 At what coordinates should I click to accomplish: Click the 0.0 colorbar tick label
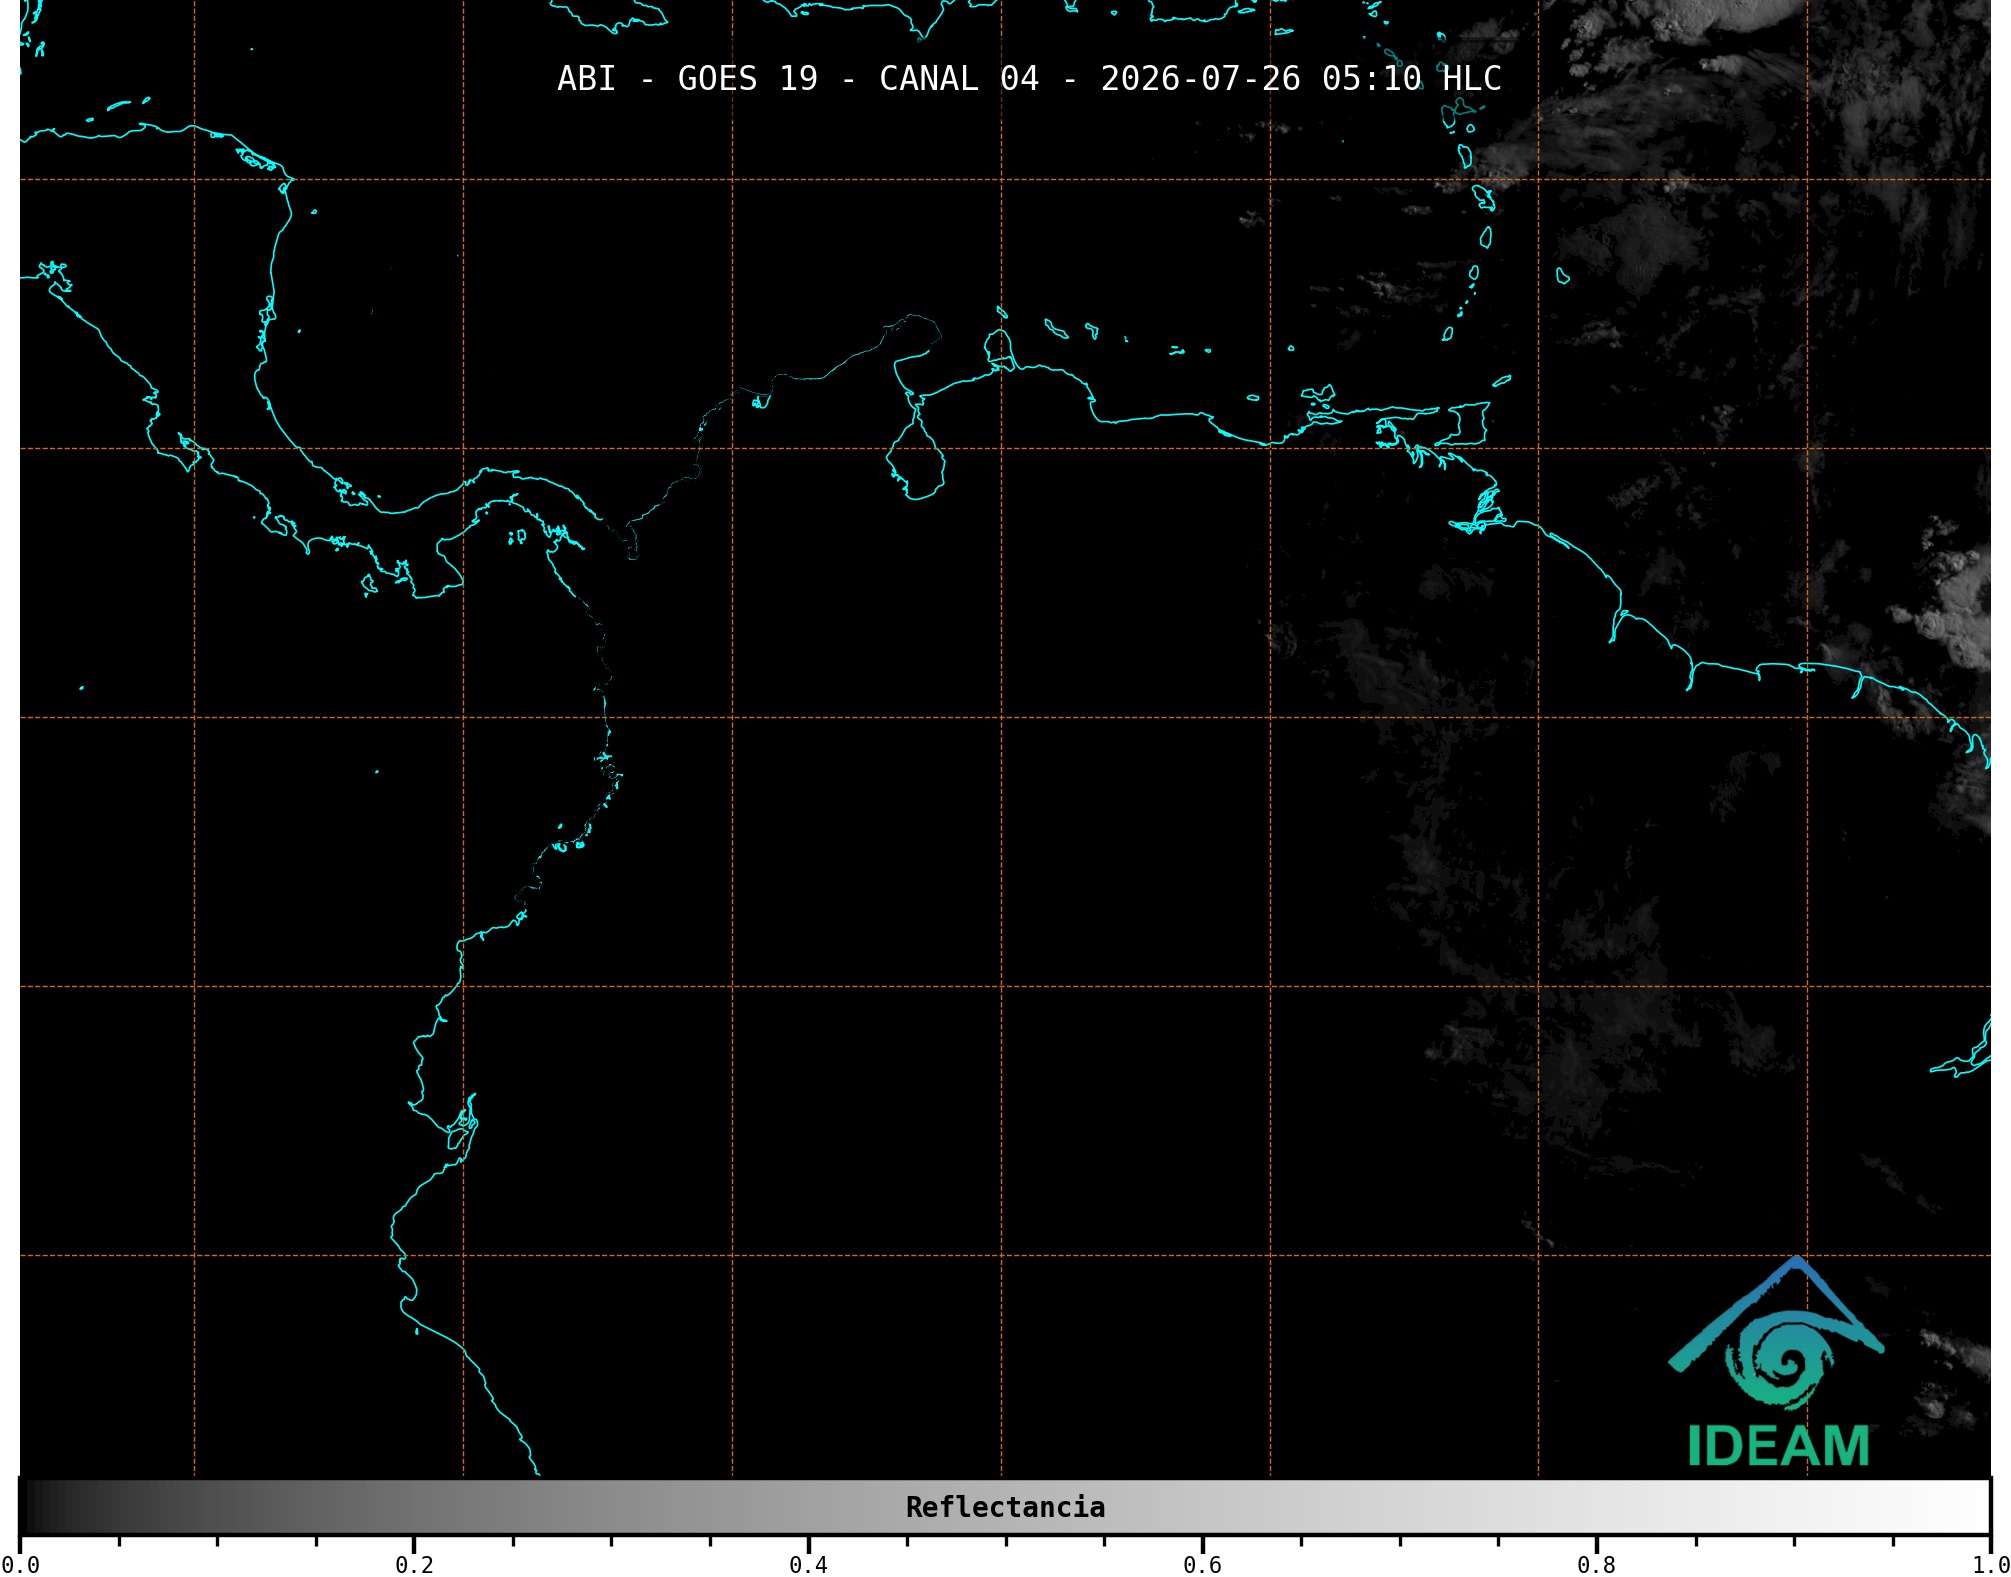[x=20, y=1564]
